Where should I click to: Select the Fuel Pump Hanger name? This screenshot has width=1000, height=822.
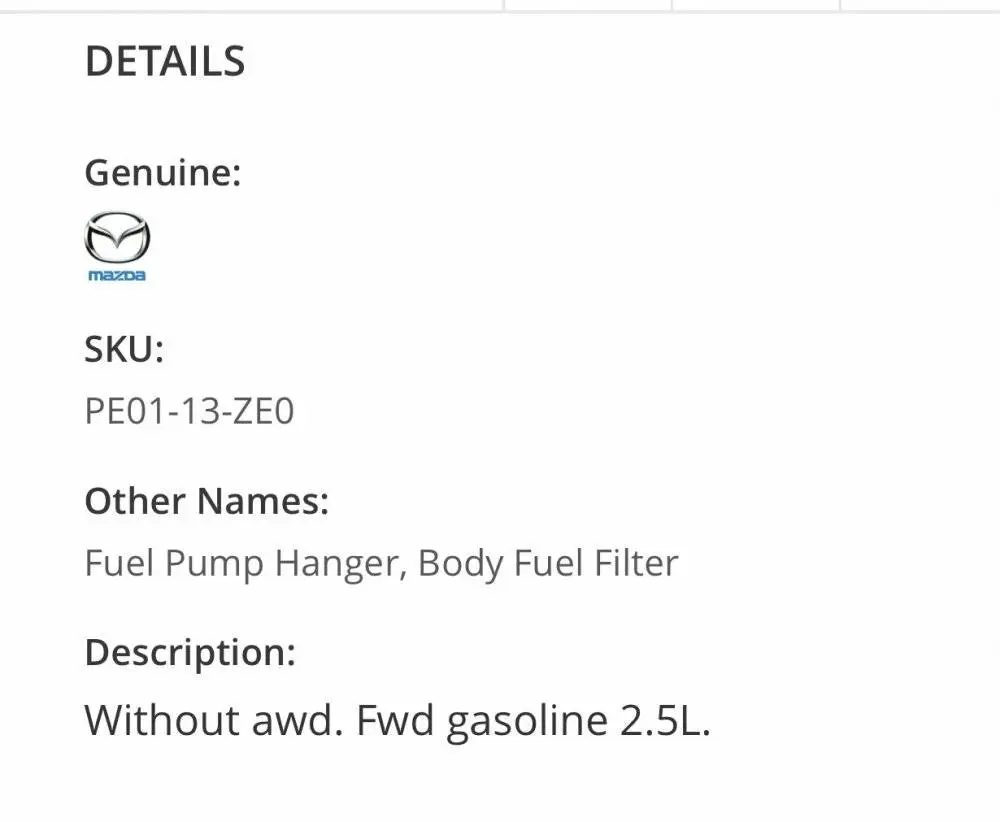[246, 564]
